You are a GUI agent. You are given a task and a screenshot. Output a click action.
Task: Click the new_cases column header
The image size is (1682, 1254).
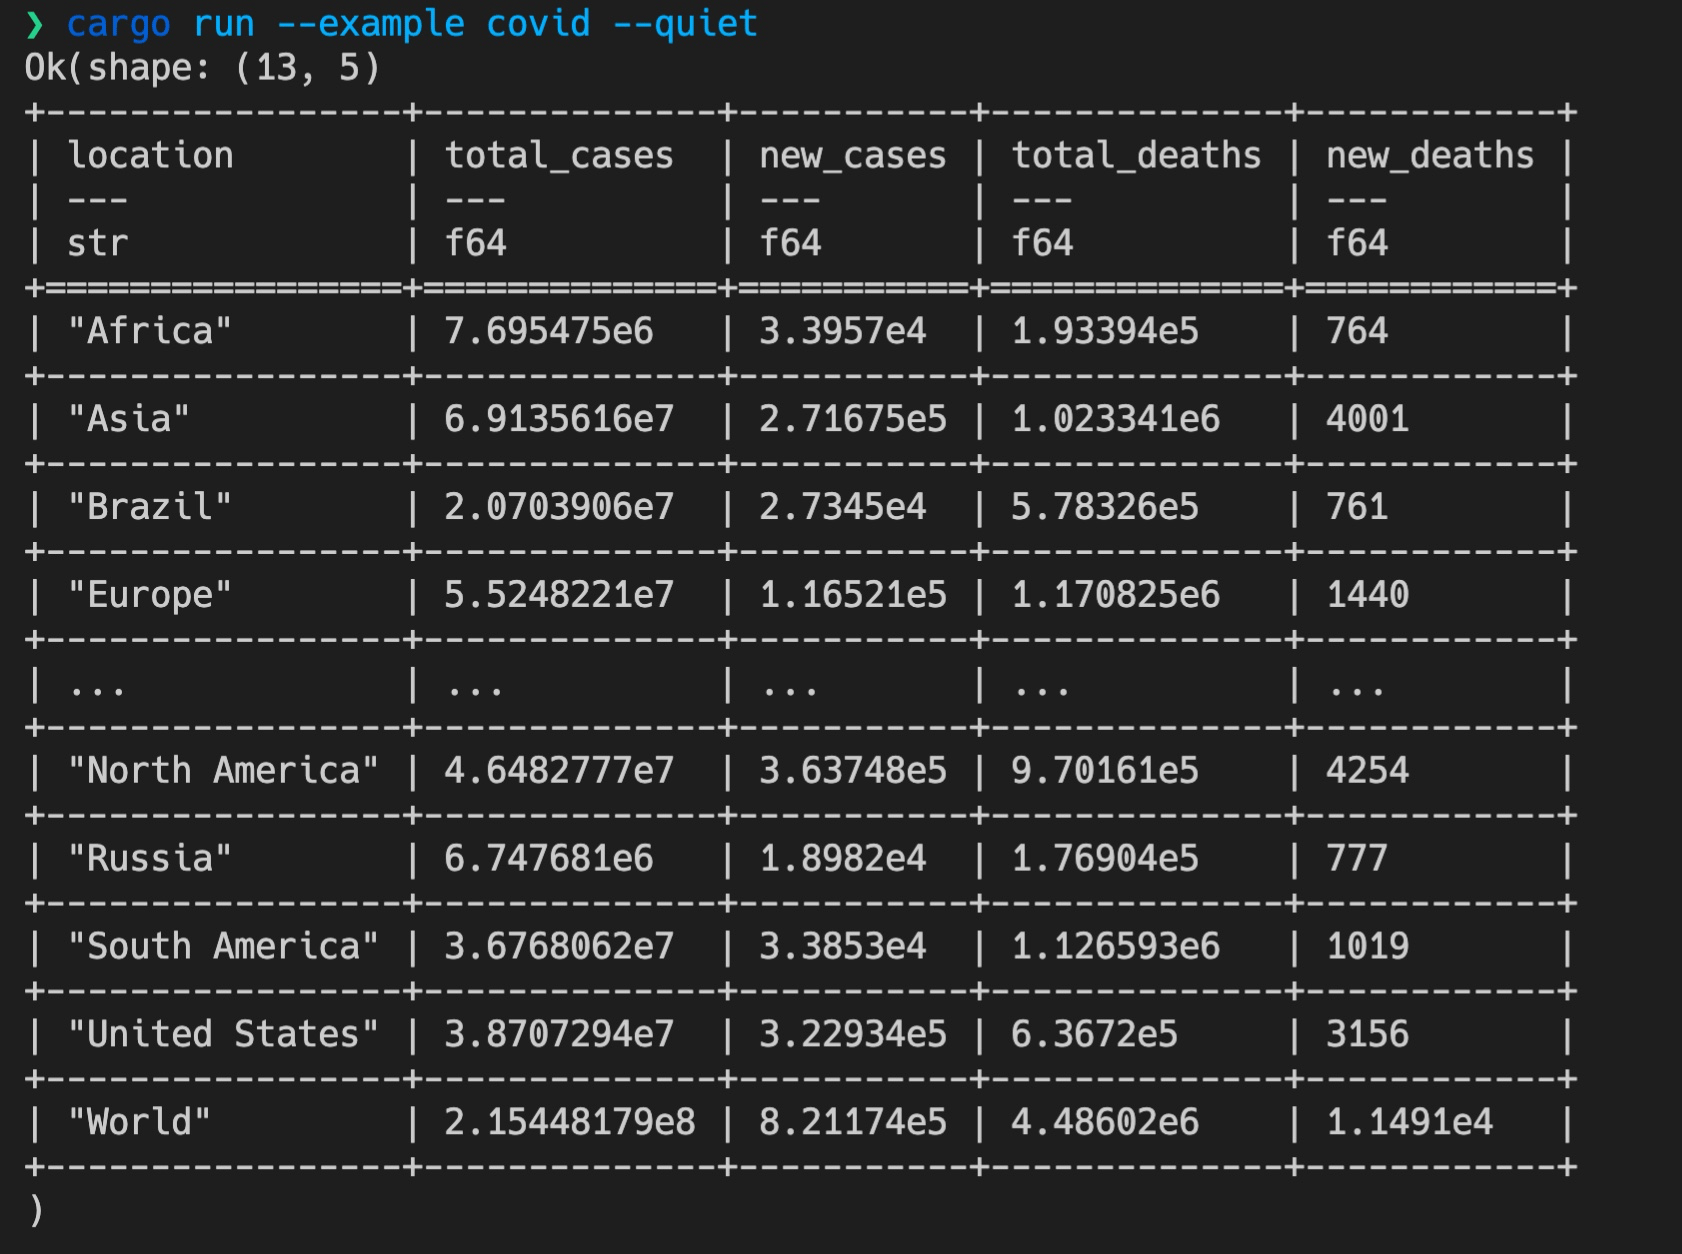[852, 156]
